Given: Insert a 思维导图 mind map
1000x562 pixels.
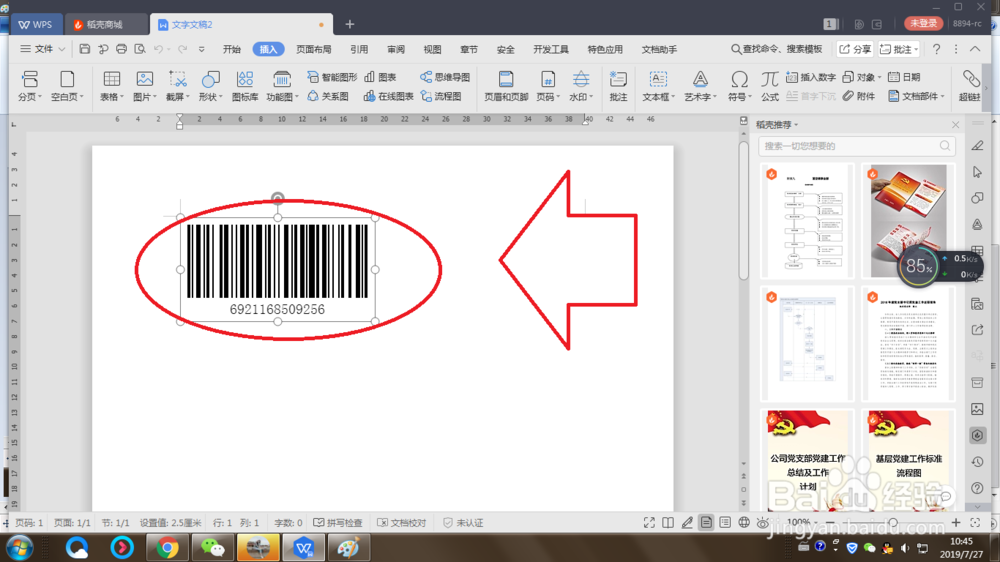Looking at the screenshot, I should coord(445,77).
